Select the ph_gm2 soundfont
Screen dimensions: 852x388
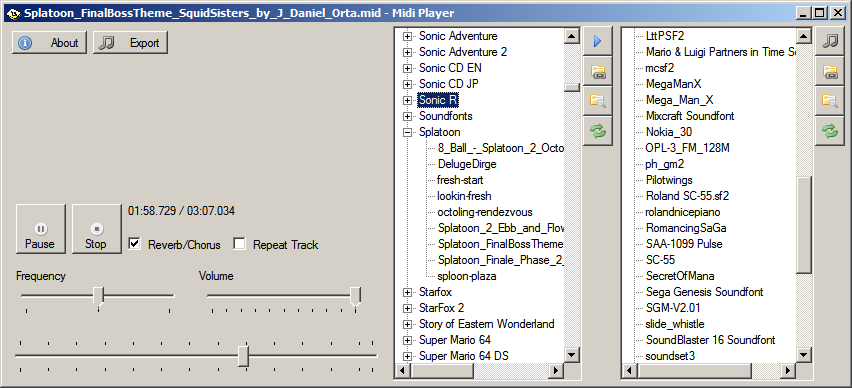tap(665, 164)
